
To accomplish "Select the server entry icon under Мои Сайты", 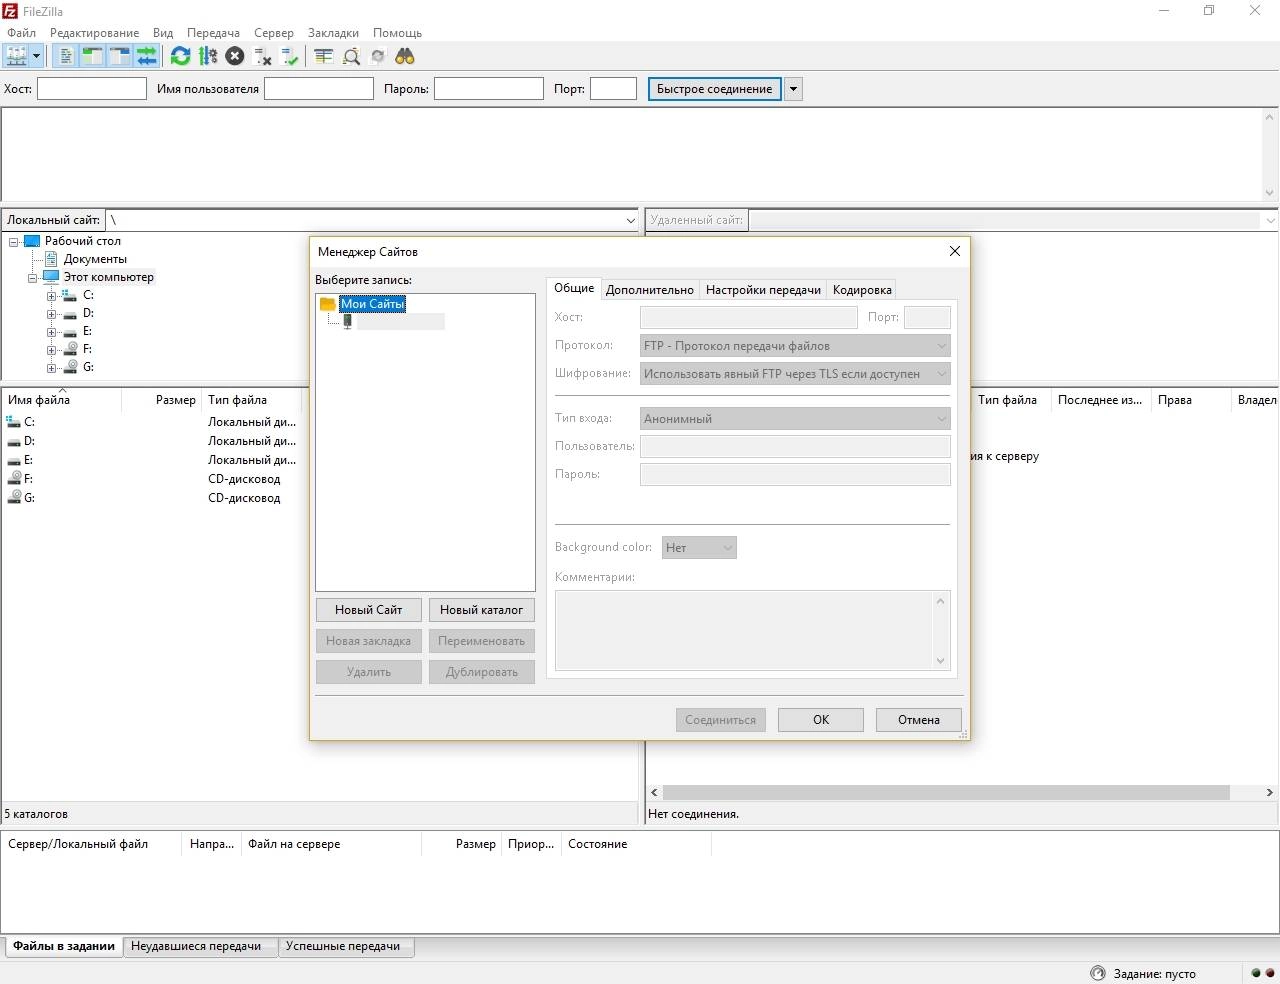I will pyautogui.click(x=347, y=321).
